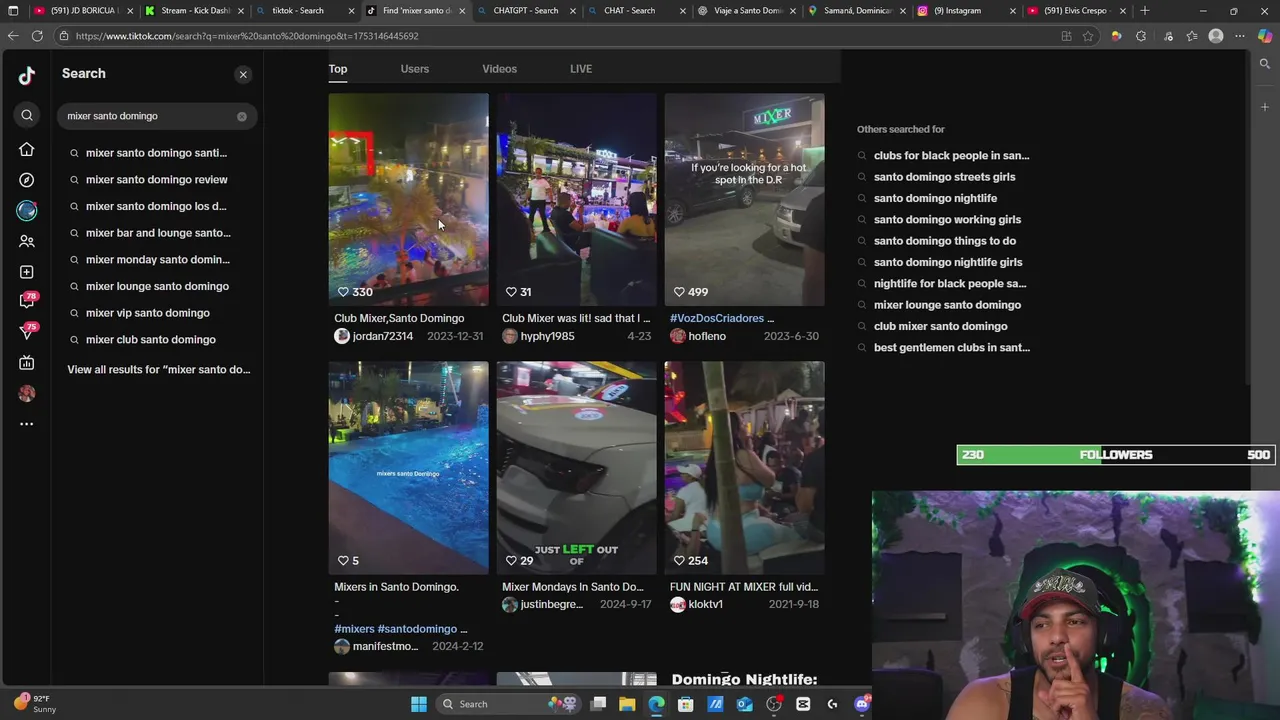
Task: Open the video thumbnail with 499 likes
Action: click(745, 199)
